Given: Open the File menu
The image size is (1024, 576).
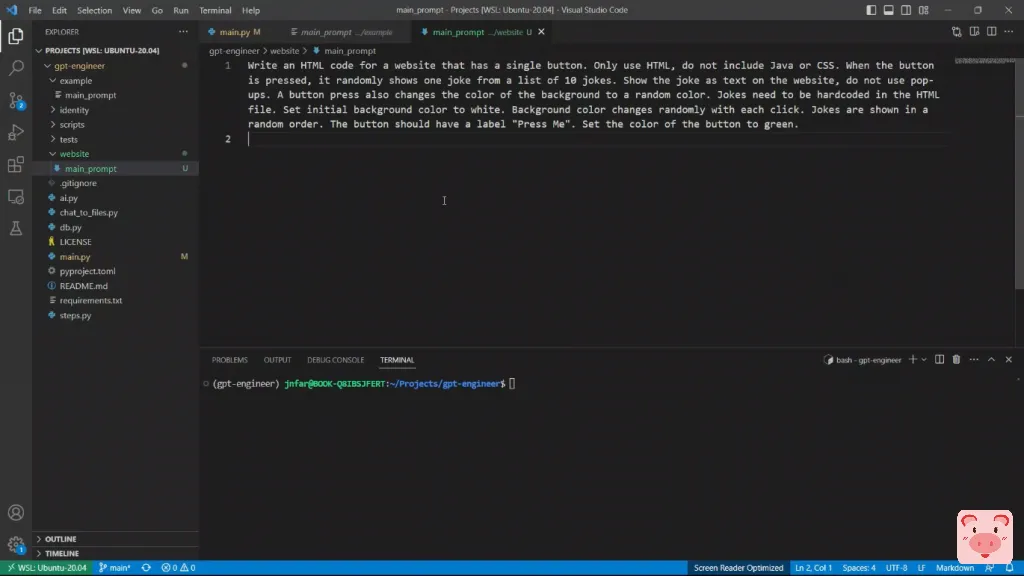Looking at the screenshot, I should [35, 10].
